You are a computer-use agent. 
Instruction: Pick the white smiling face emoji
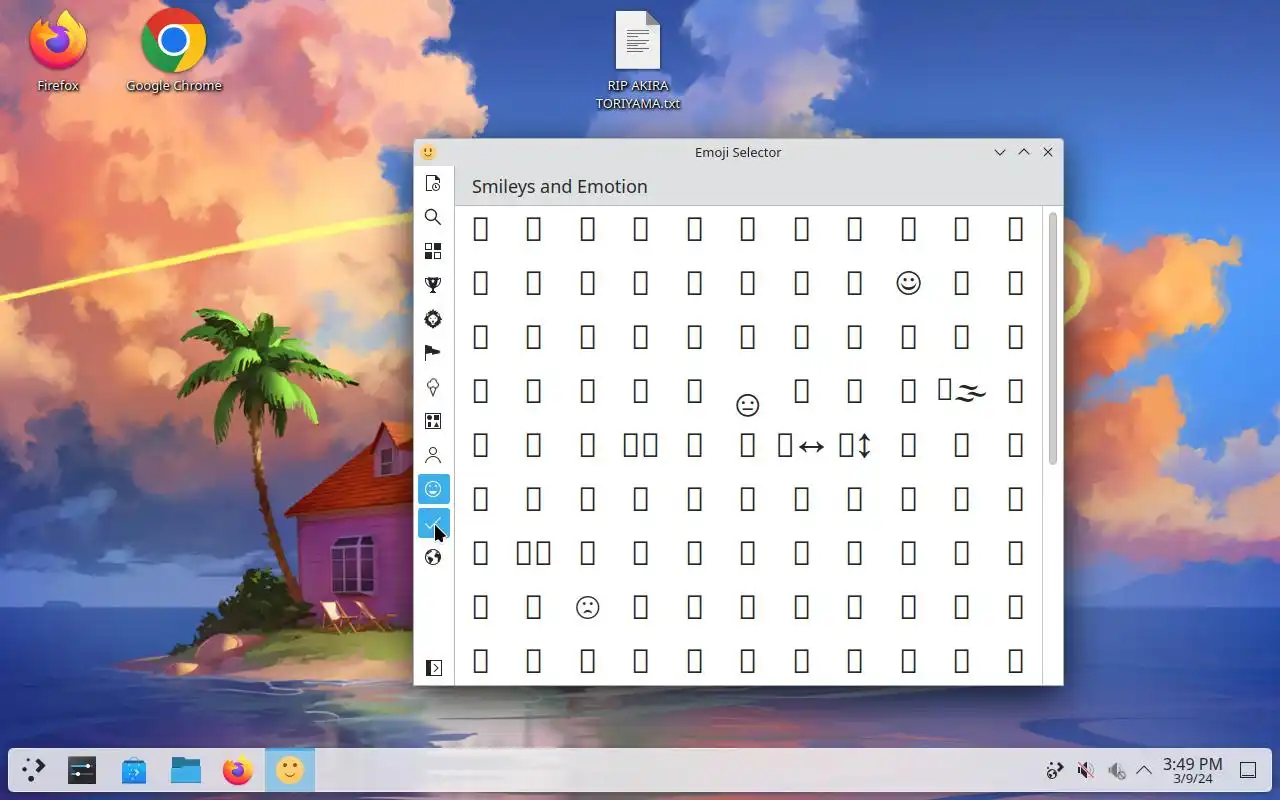908,283
